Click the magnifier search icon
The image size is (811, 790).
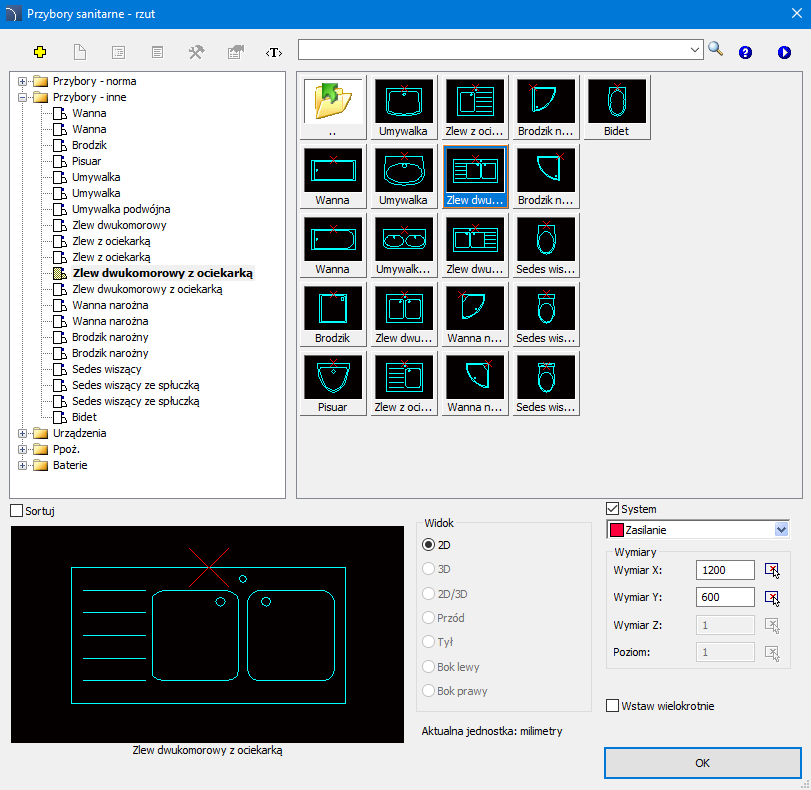[x=716, y=50]
